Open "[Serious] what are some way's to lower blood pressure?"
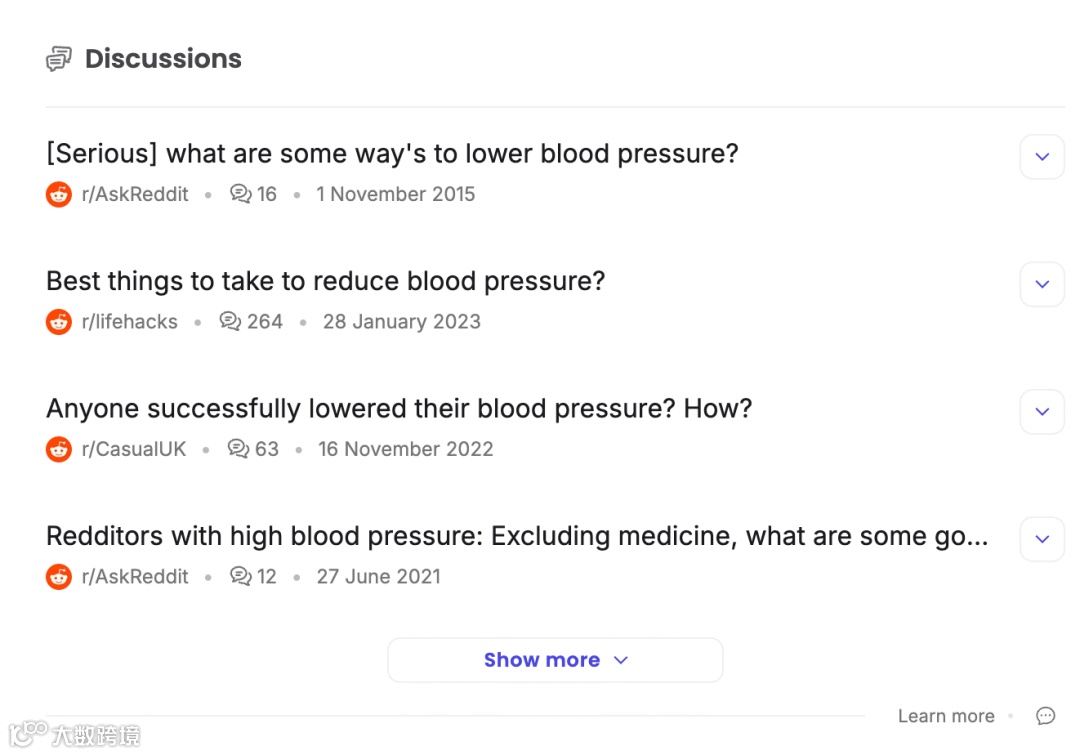 (x=392, y=154)
